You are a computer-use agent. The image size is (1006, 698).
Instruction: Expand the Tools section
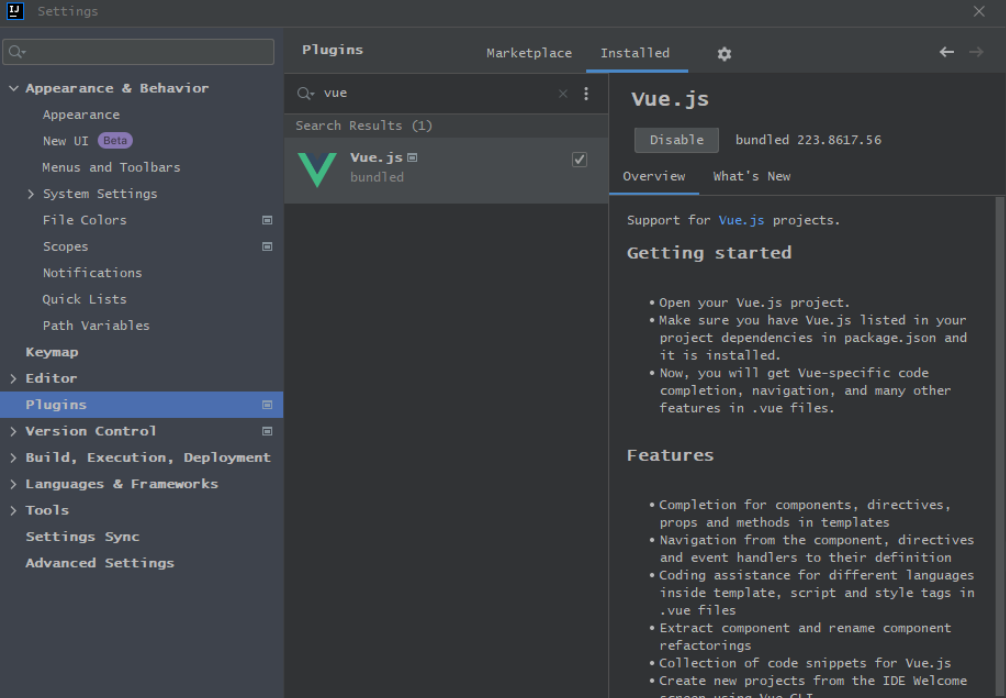click(x=13, y=510)
